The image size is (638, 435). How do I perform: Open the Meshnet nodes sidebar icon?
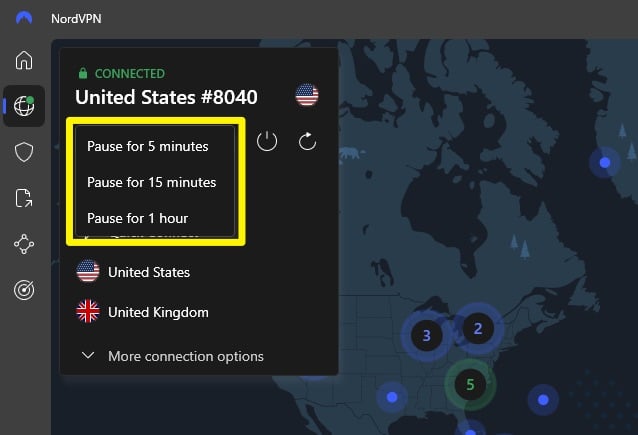click(24, 244)
